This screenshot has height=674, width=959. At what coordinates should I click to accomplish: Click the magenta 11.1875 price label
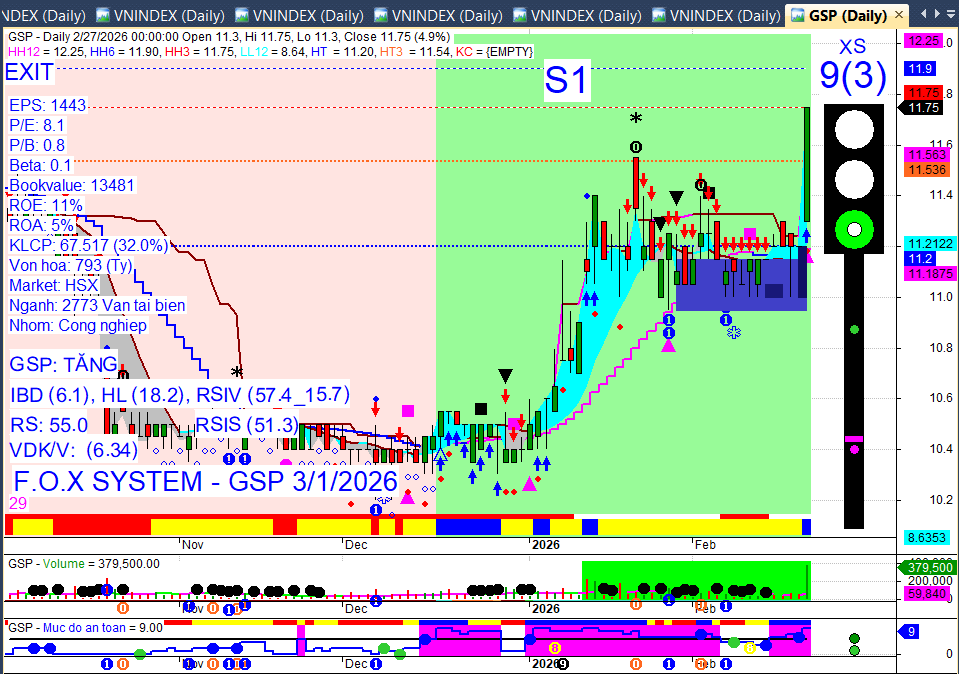pyautogui.click(x=930, y=273)
